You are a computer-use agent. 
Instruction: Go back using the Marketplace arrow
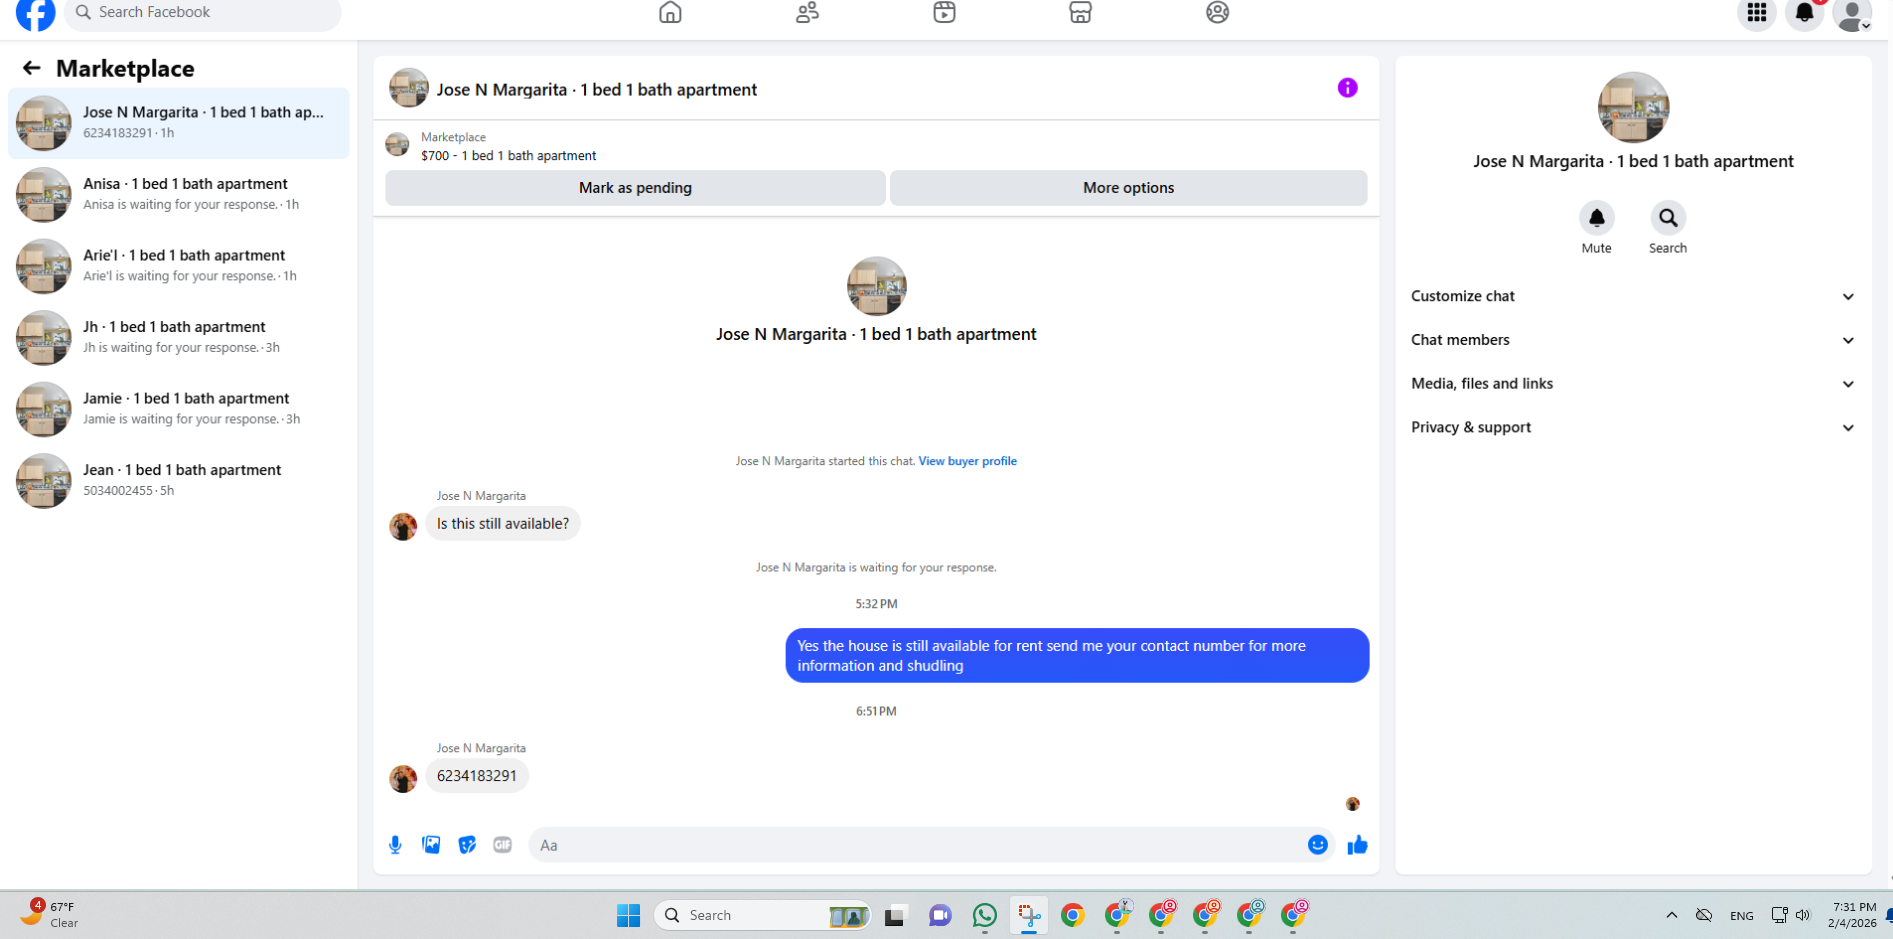pos(32,68)
